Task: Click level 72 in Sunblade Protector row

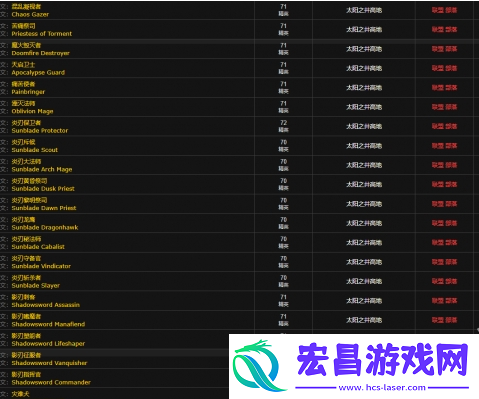Action: (283, 123)
